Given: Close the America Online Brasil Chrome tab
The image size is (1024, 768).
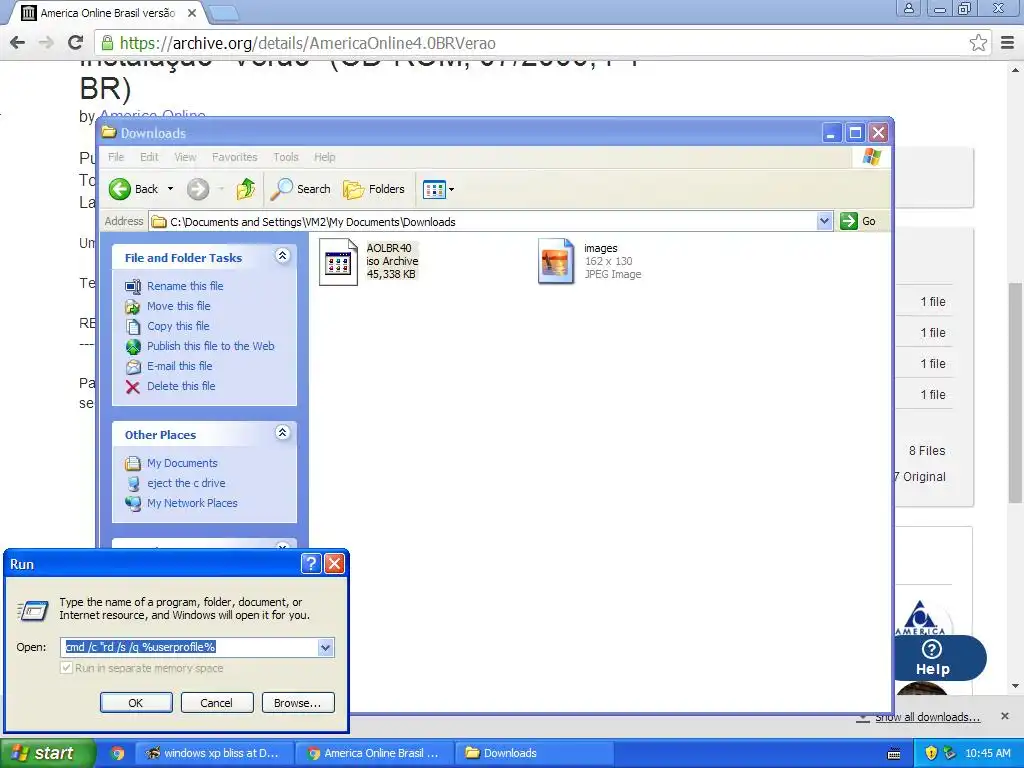Looking at the screenshot, I should [x=192, y=12].
